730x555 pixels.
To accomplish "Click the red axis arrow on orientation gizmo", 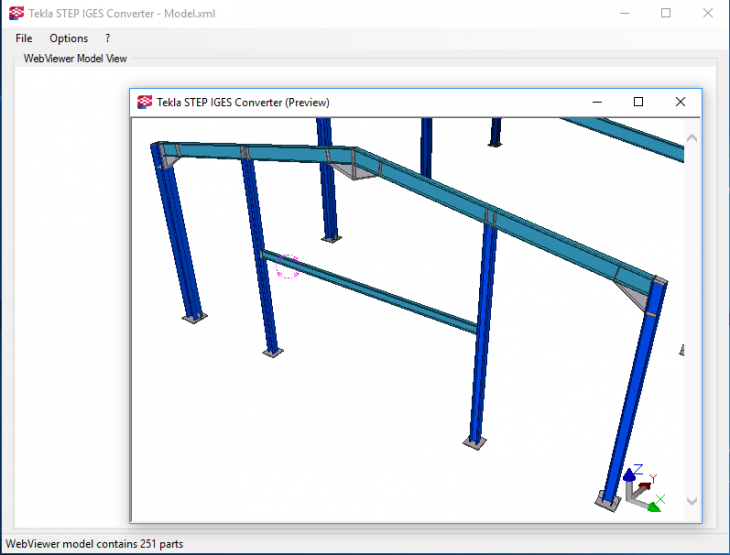I will tap(646, 489).
